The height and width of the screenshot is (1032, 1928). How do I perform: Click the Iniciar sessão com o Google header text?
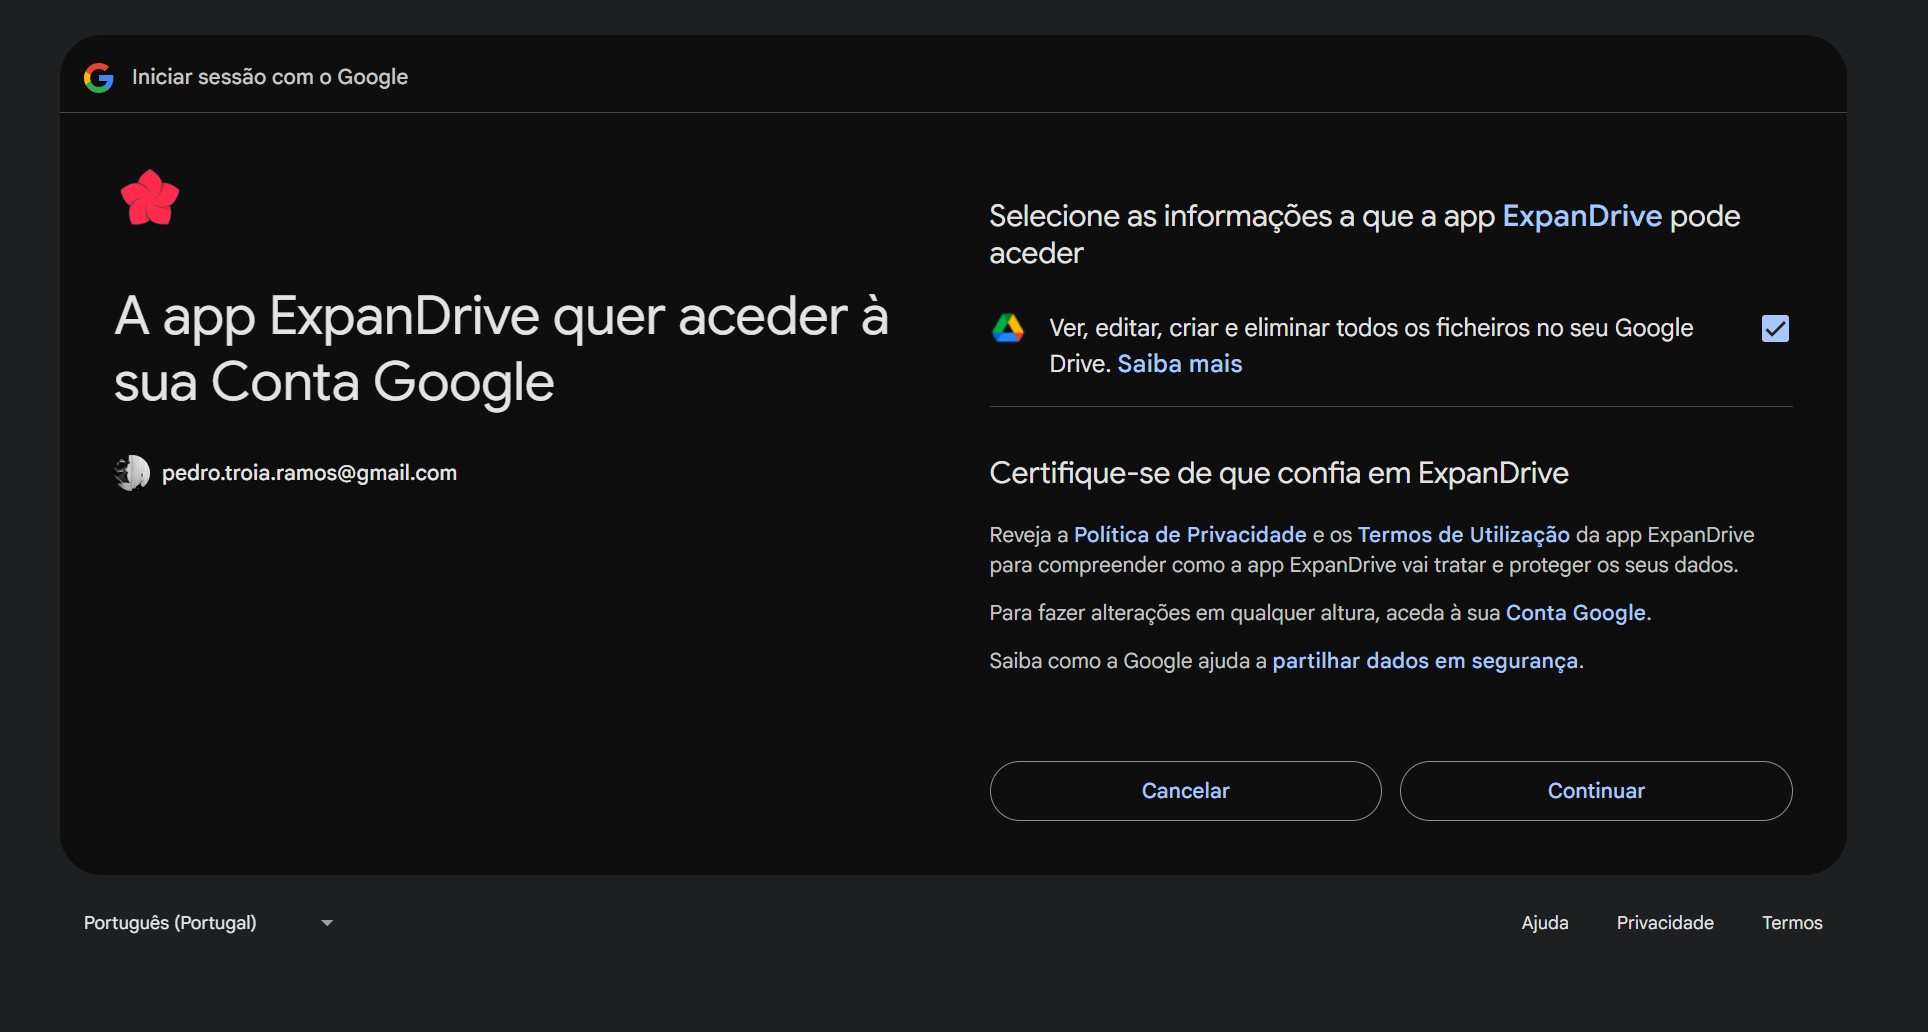click(x=270, y=77)
